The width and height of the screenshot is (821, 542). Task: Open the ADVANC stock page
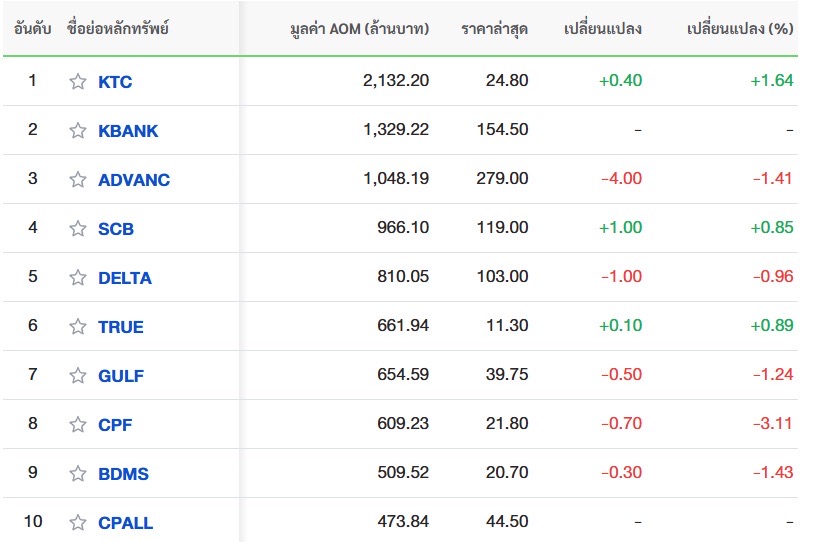pos(134,180)
